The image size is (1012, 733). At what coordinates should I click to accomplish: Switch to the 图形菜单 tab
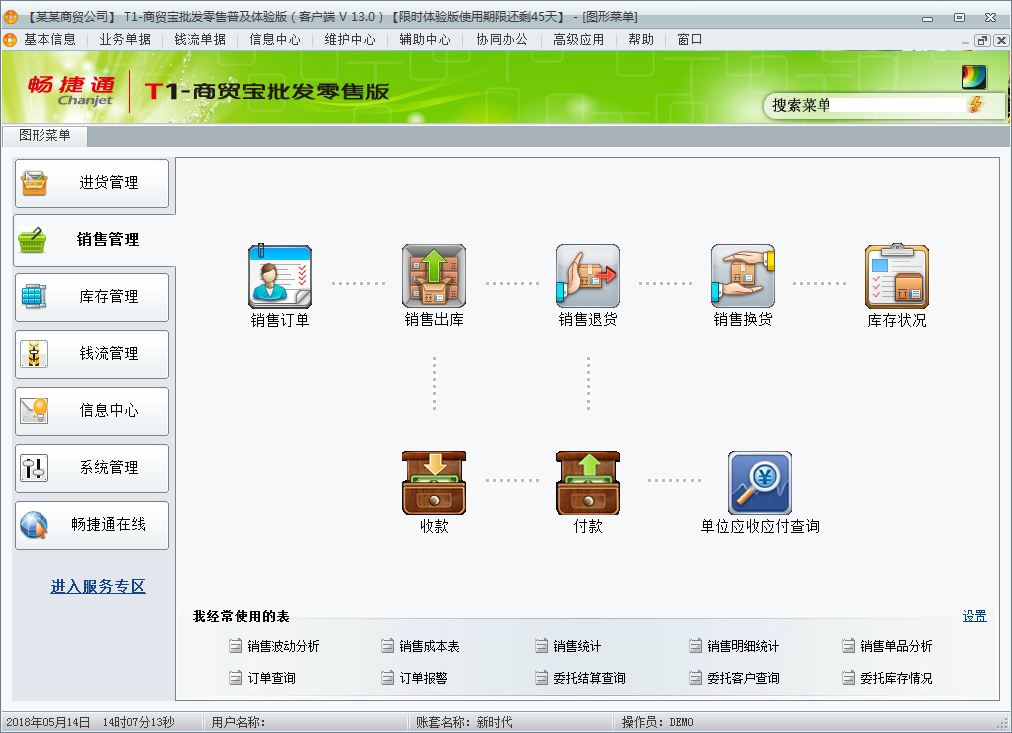[45, 136]
